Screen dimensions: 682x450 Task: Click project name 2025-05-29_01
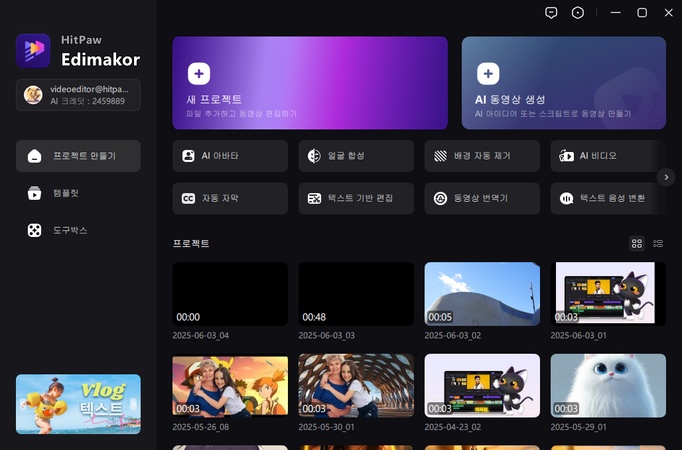point(578,427)
